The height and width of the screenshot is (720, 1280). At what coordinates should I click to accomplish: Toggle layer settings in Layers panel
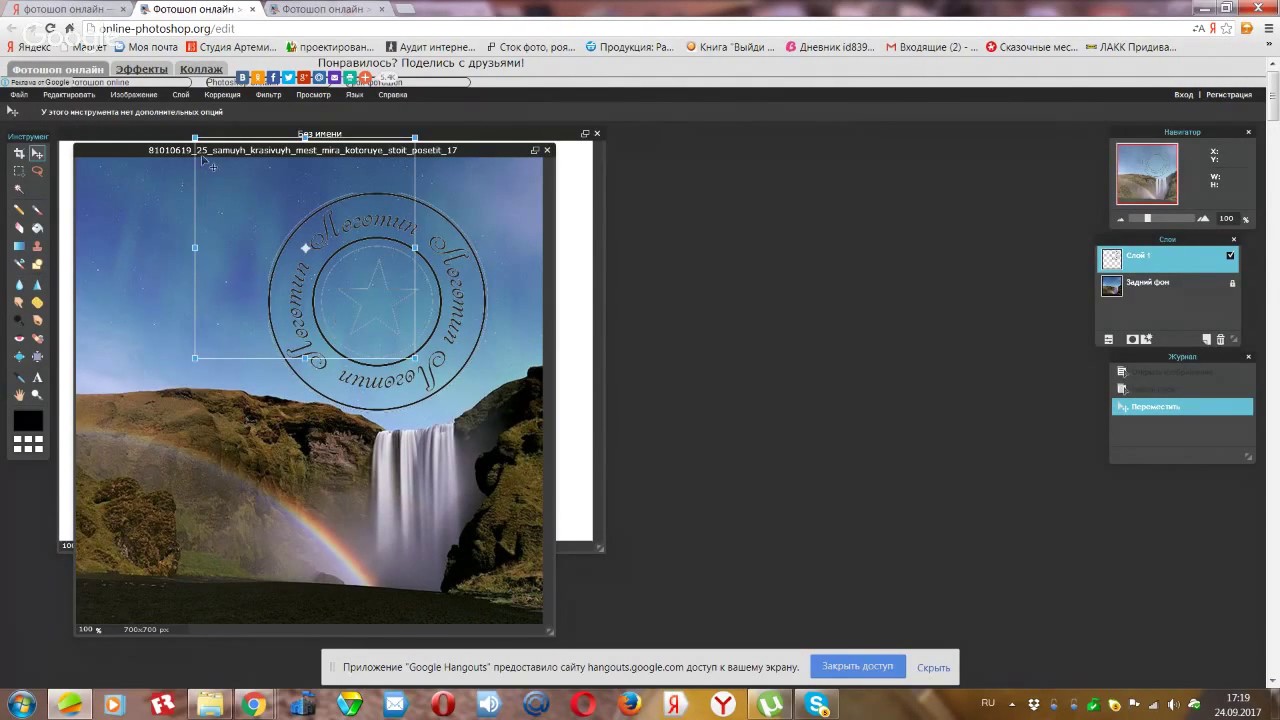tap(1108, 340)
